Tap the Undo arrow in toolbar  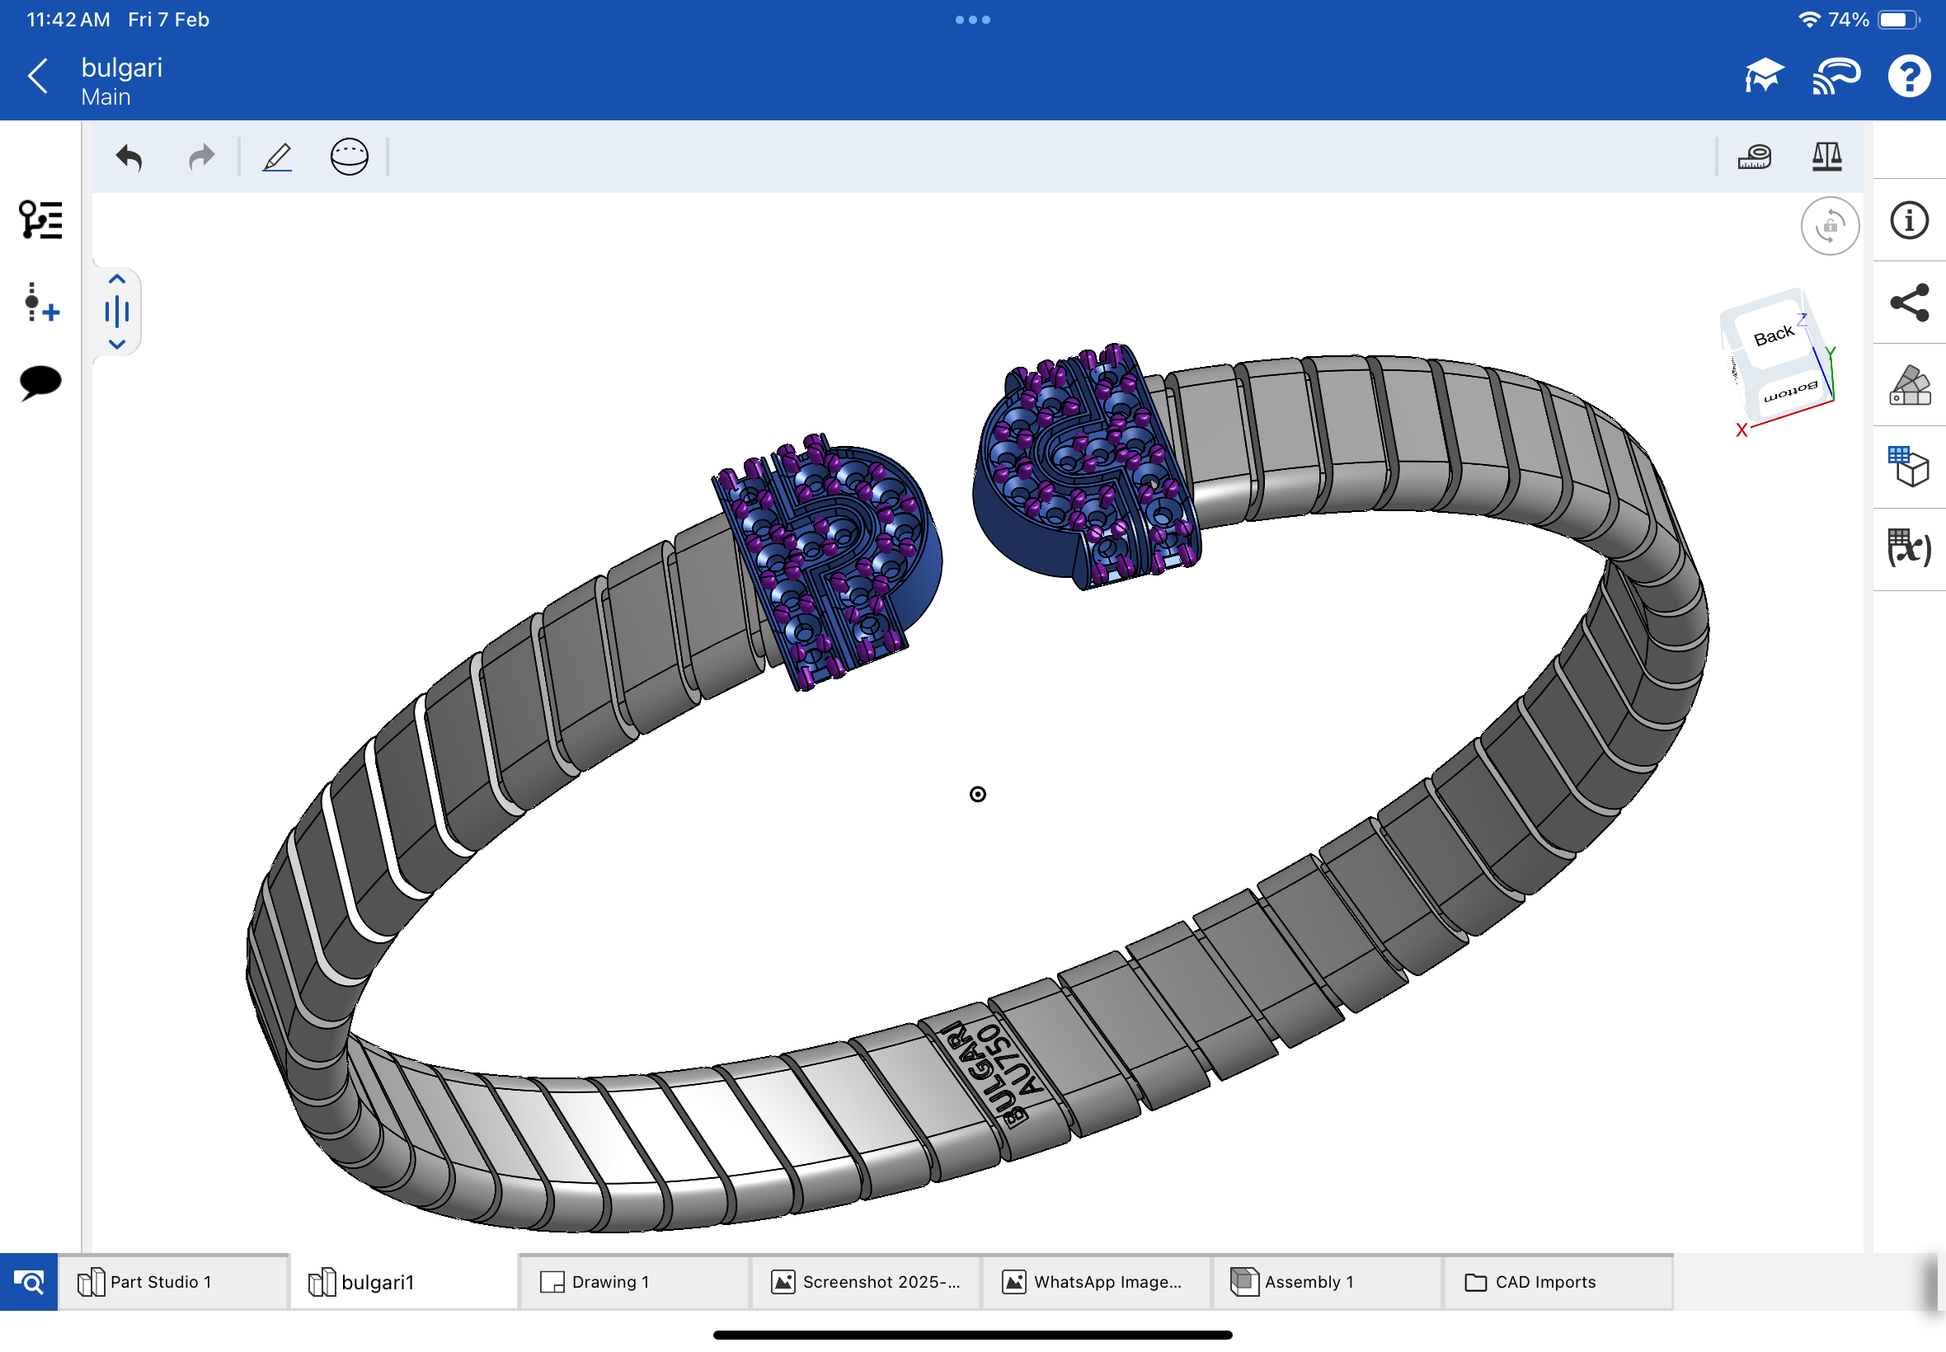point(129,157)
